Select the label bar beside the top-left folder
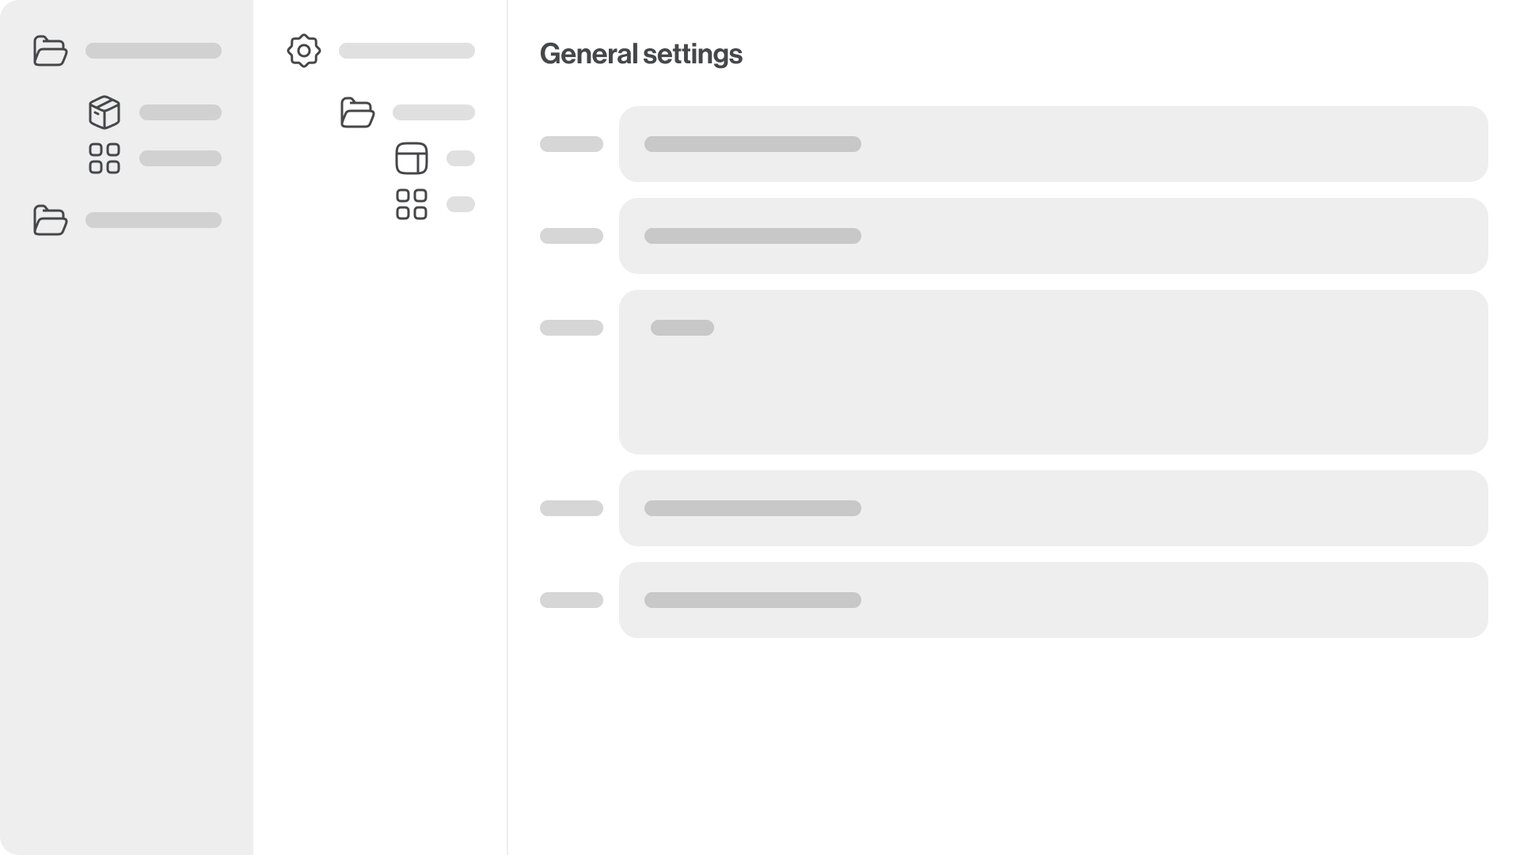This screenshot has width=1520, height=855. point(153,51)
